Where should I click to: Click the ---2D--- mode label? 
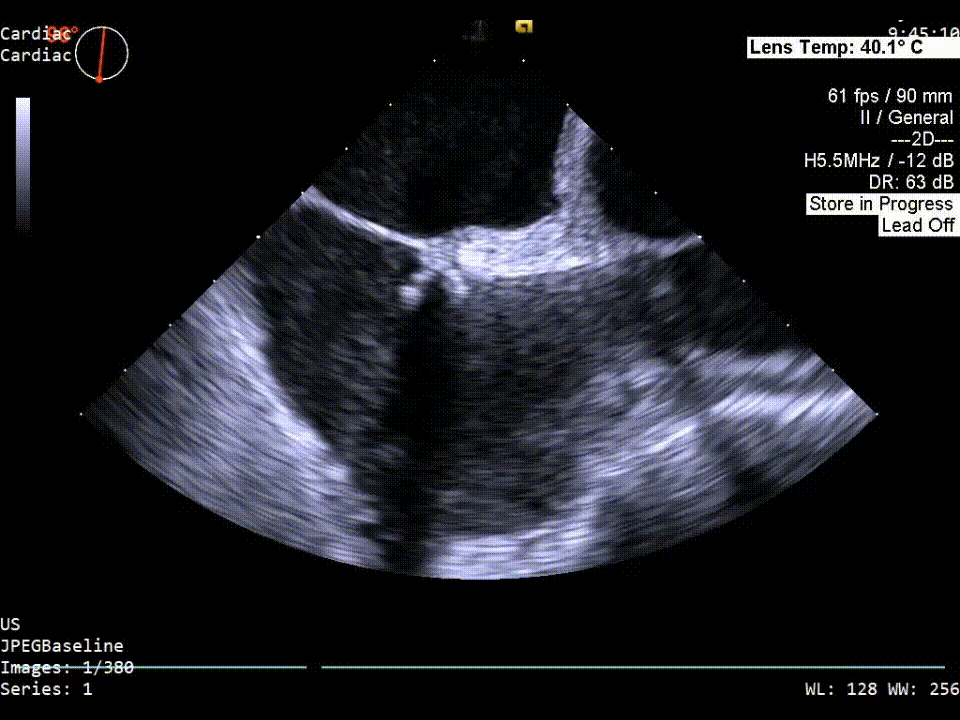point(921,139)
